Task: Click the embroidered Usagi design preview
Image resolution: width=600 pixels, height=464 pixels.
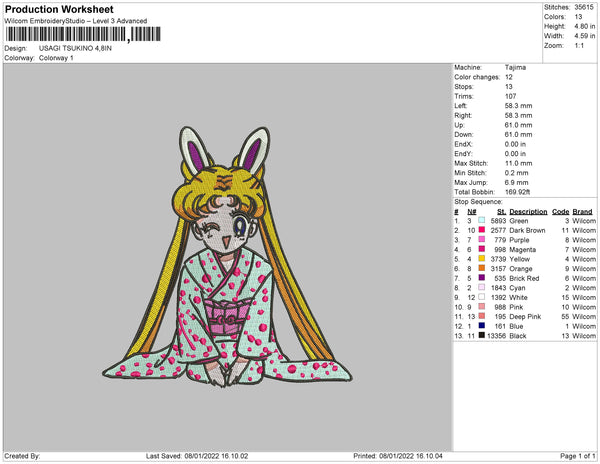Action: click(227, 257)
